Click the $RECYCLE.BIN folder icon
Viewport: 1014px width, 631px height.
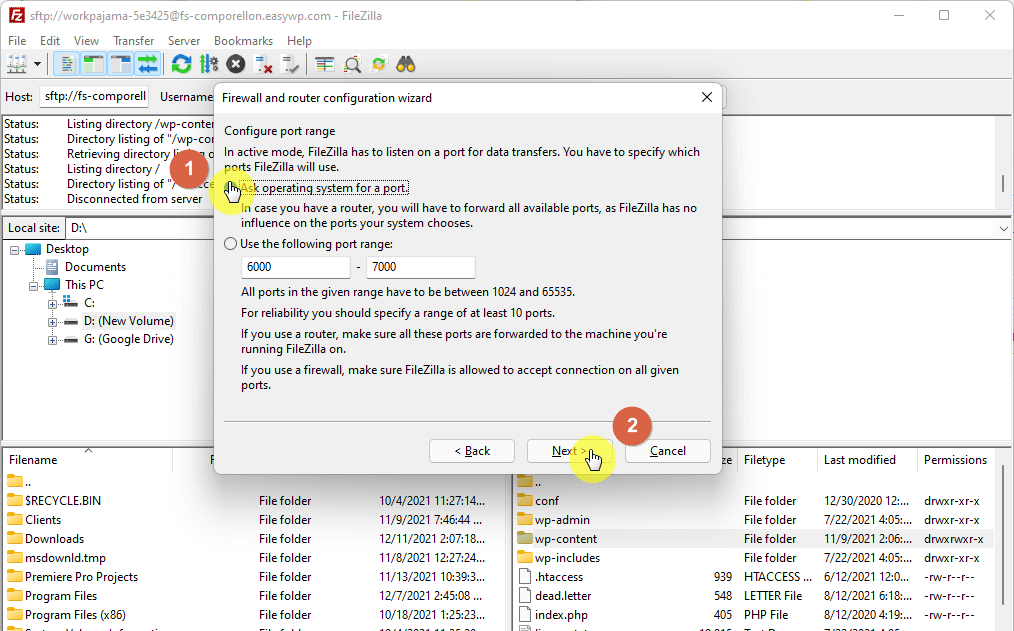15,500
